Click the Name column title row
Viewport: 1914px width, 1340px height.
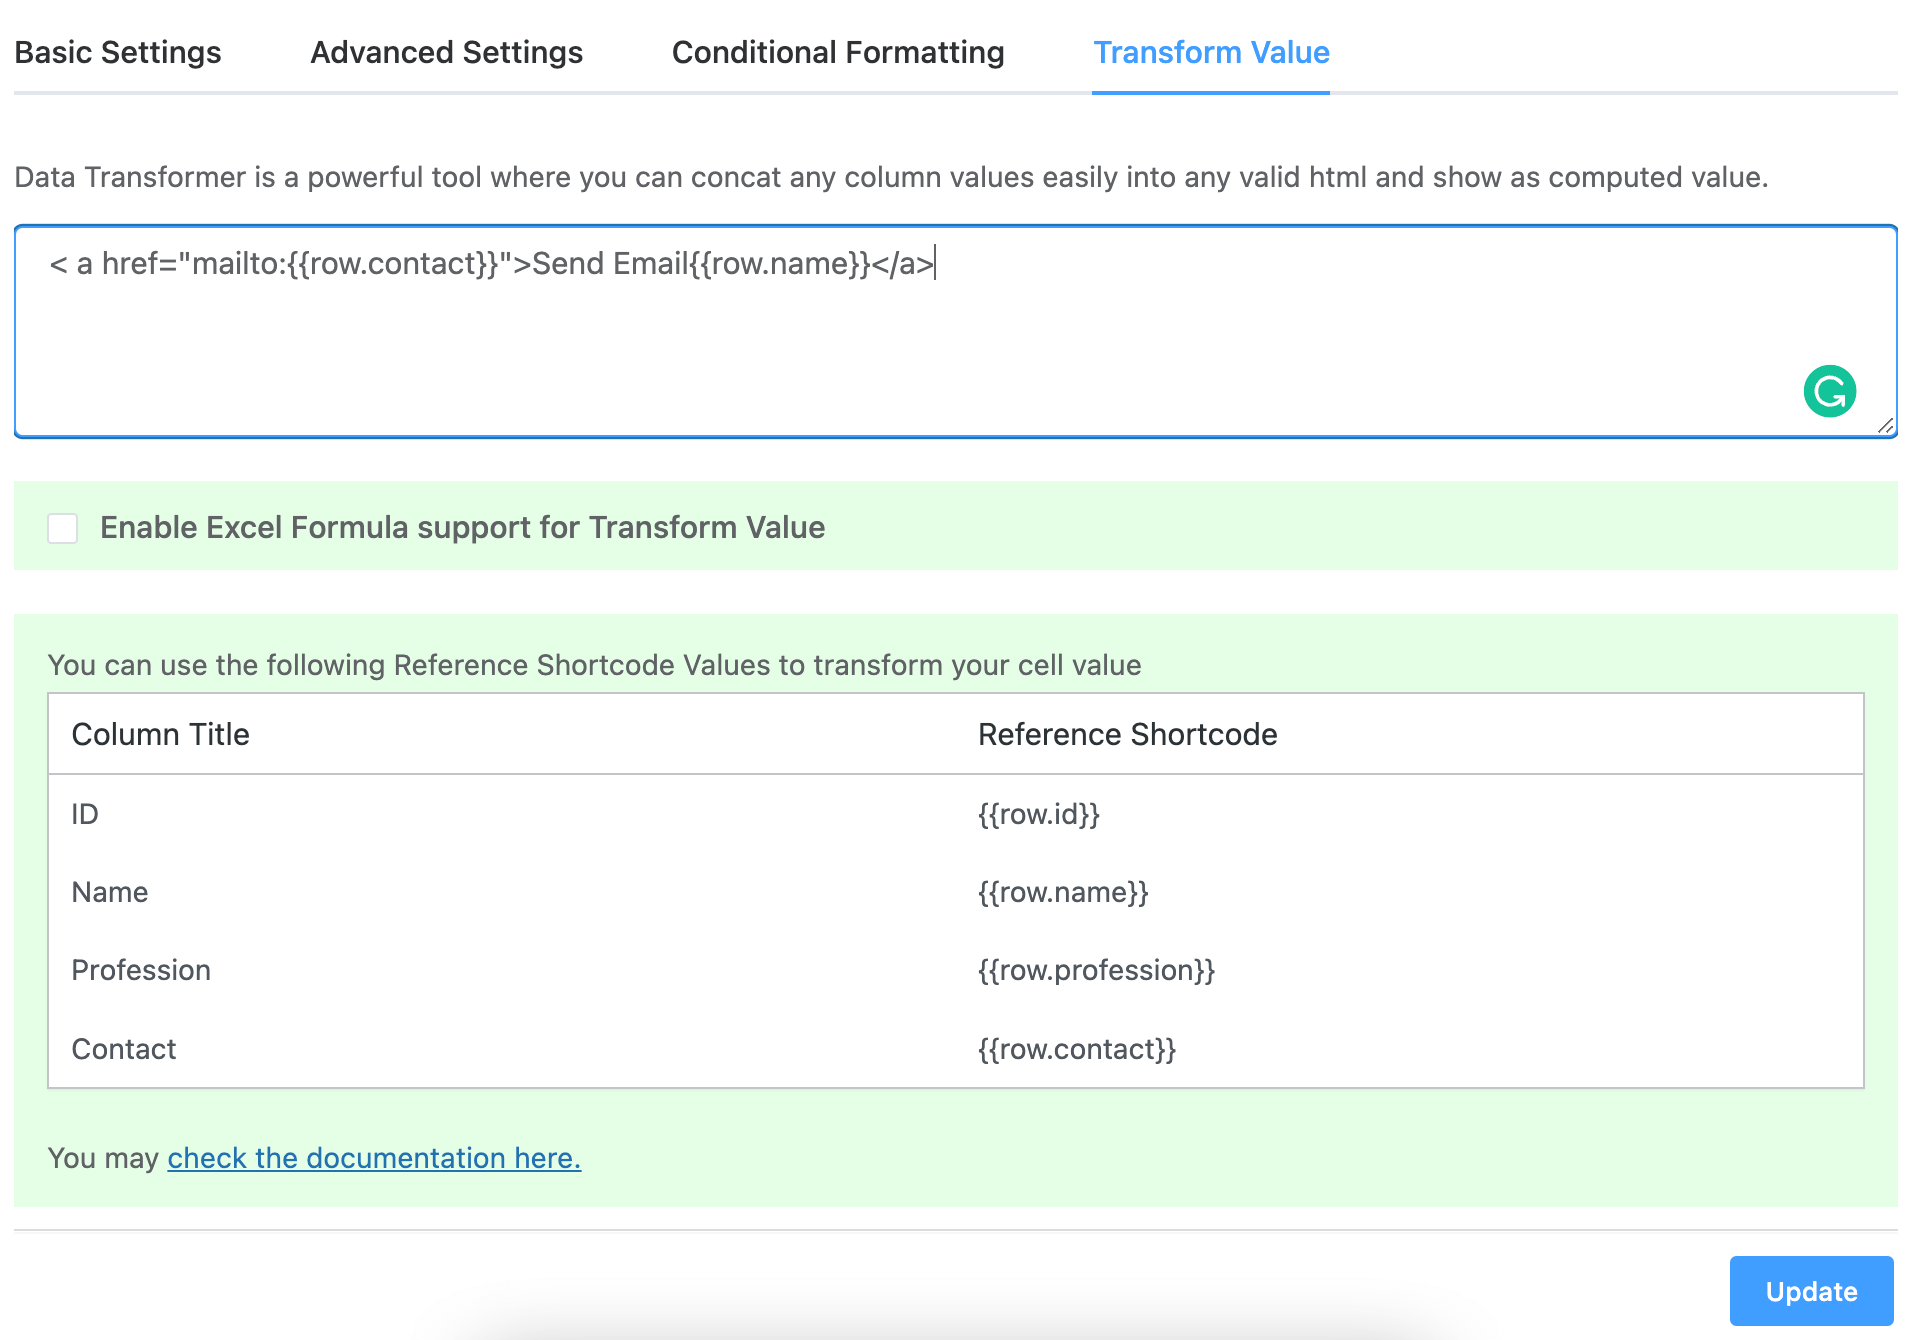[x=110, y=892]
